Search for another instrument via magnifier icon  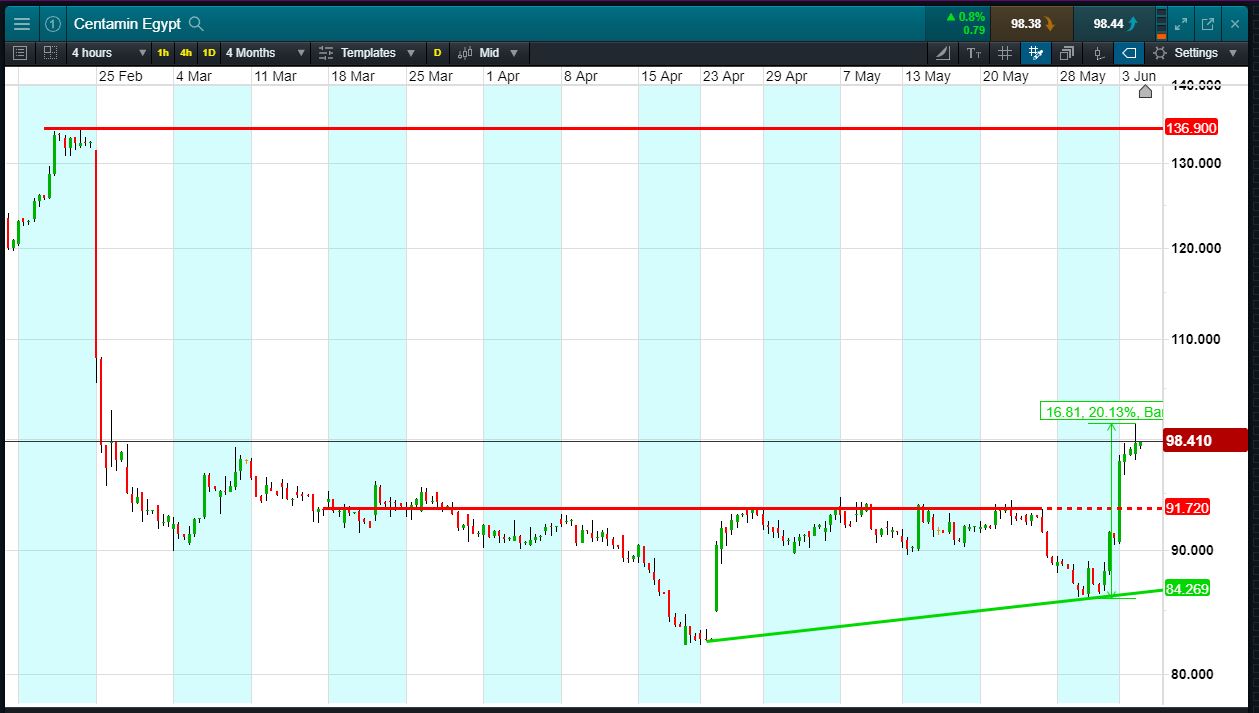coord(196,24)
